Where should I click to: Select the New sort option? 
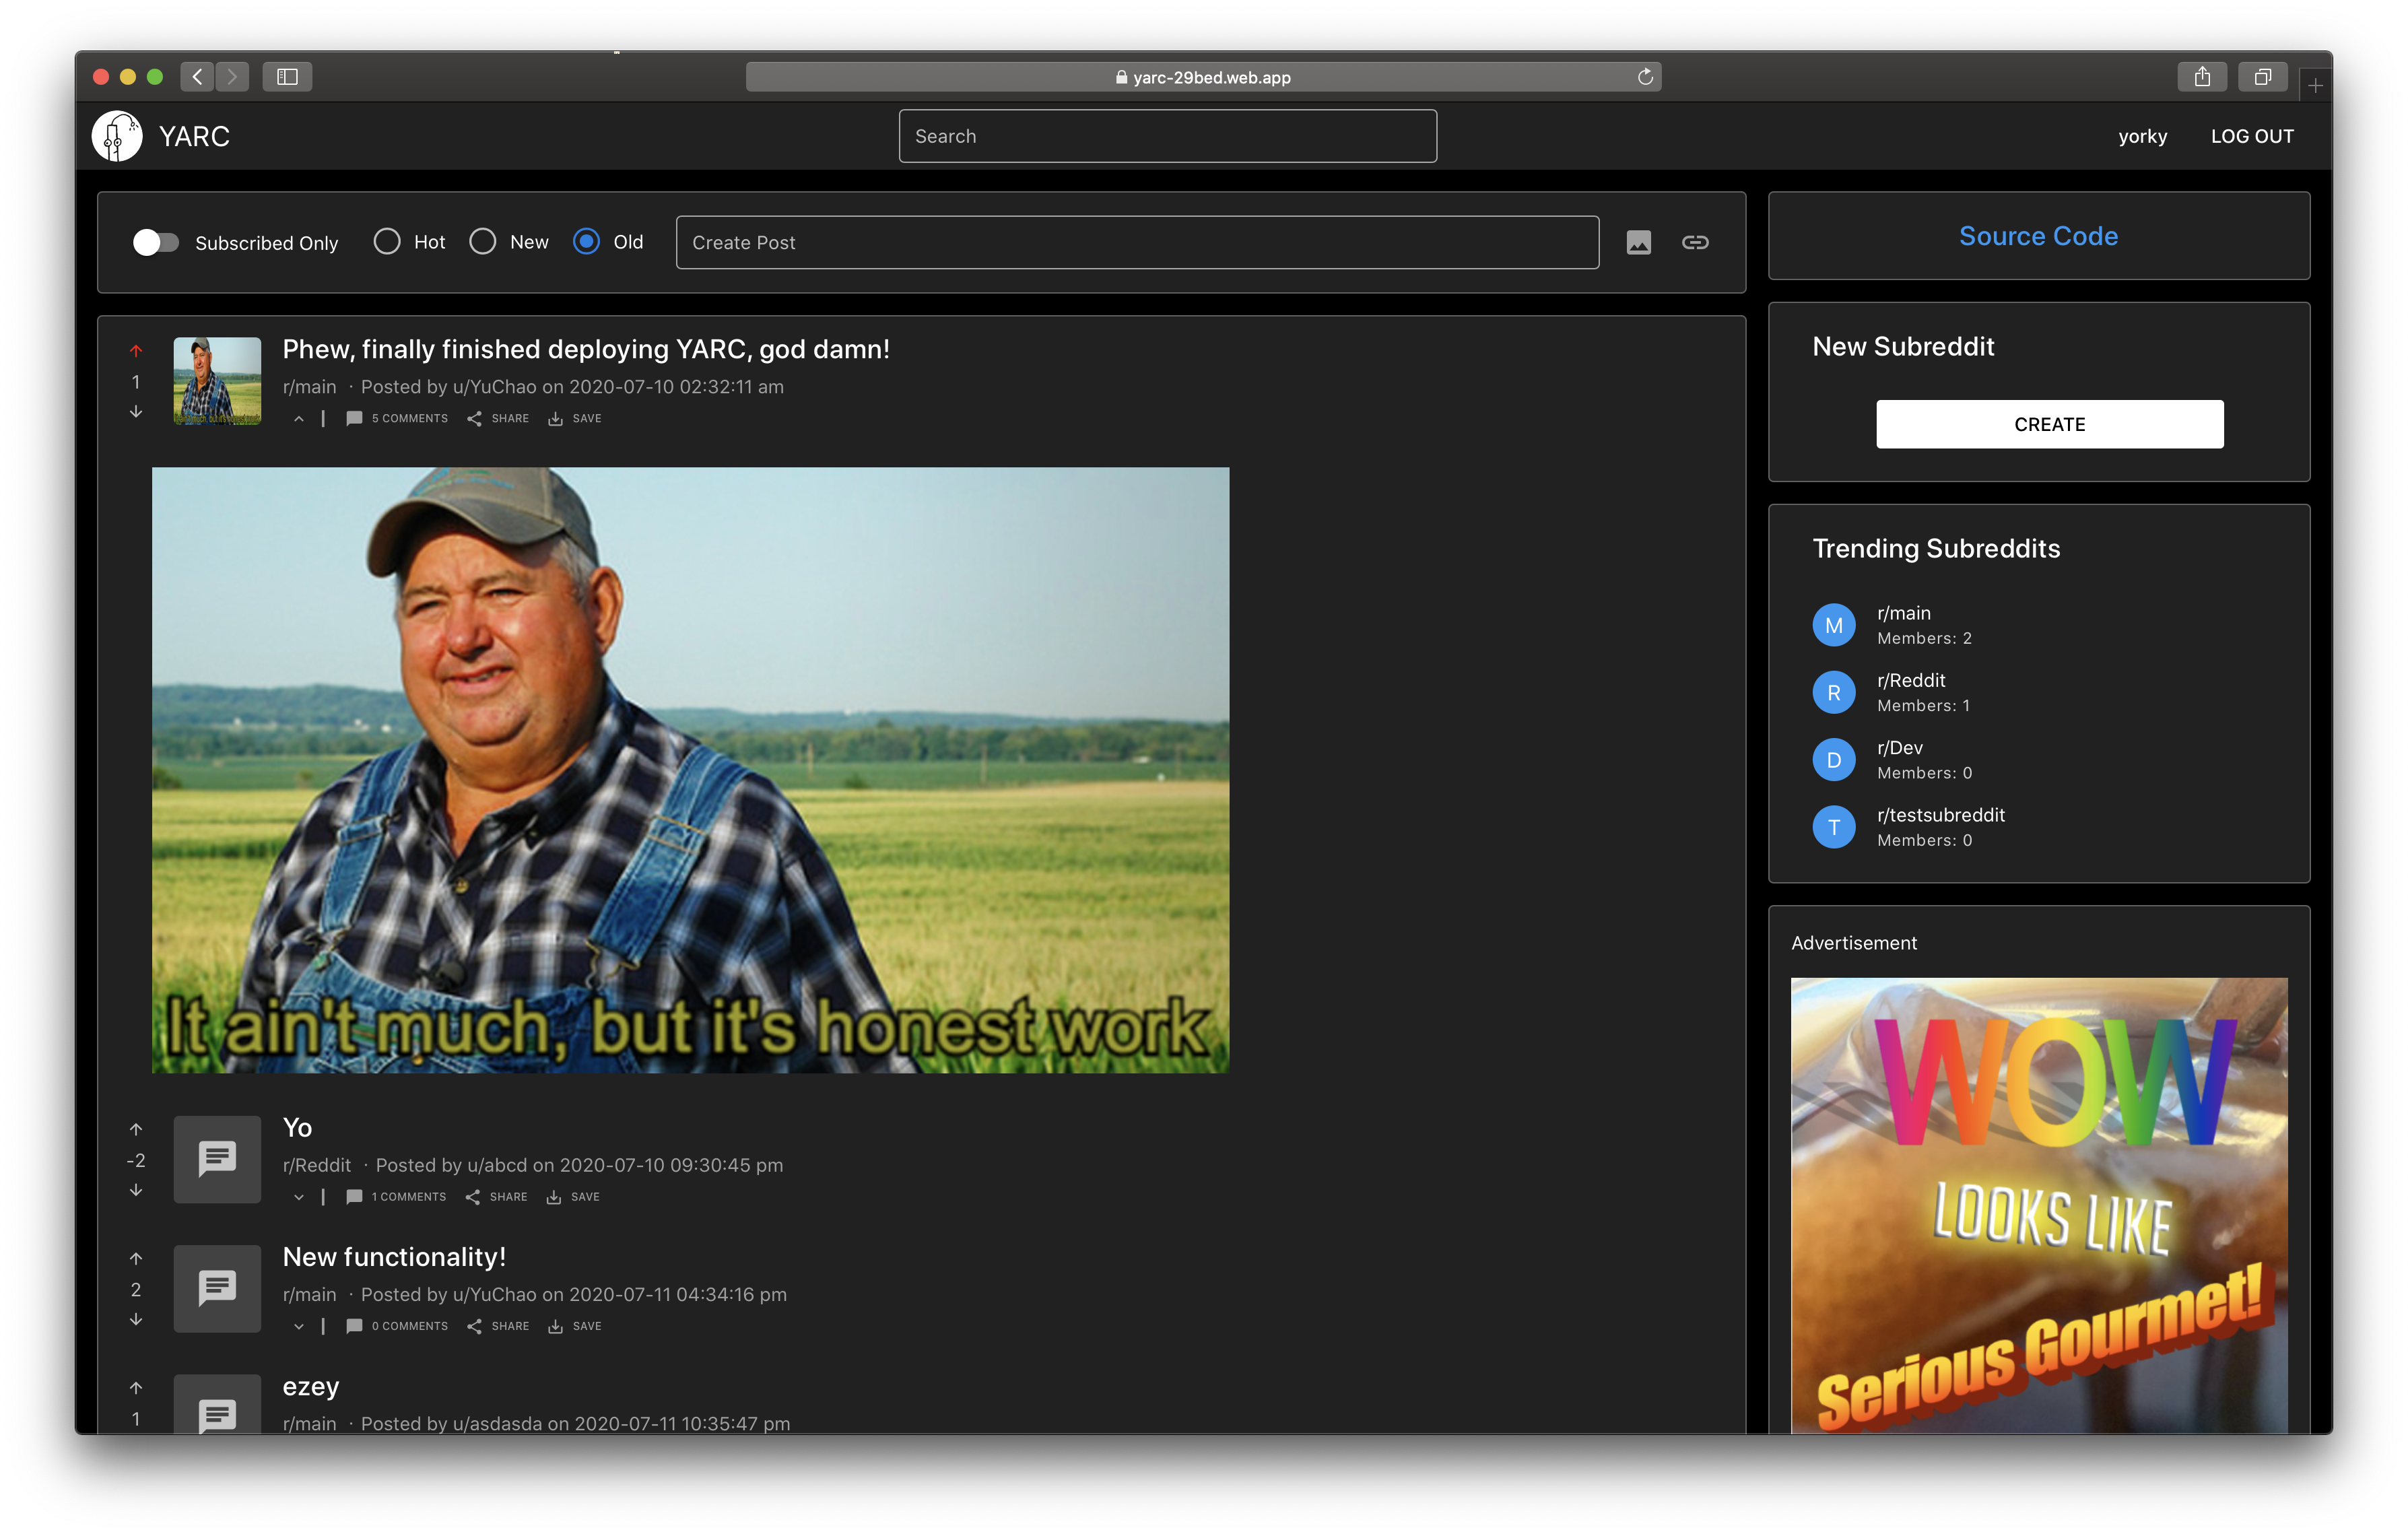pyautogui.click(x=483, y=242)
